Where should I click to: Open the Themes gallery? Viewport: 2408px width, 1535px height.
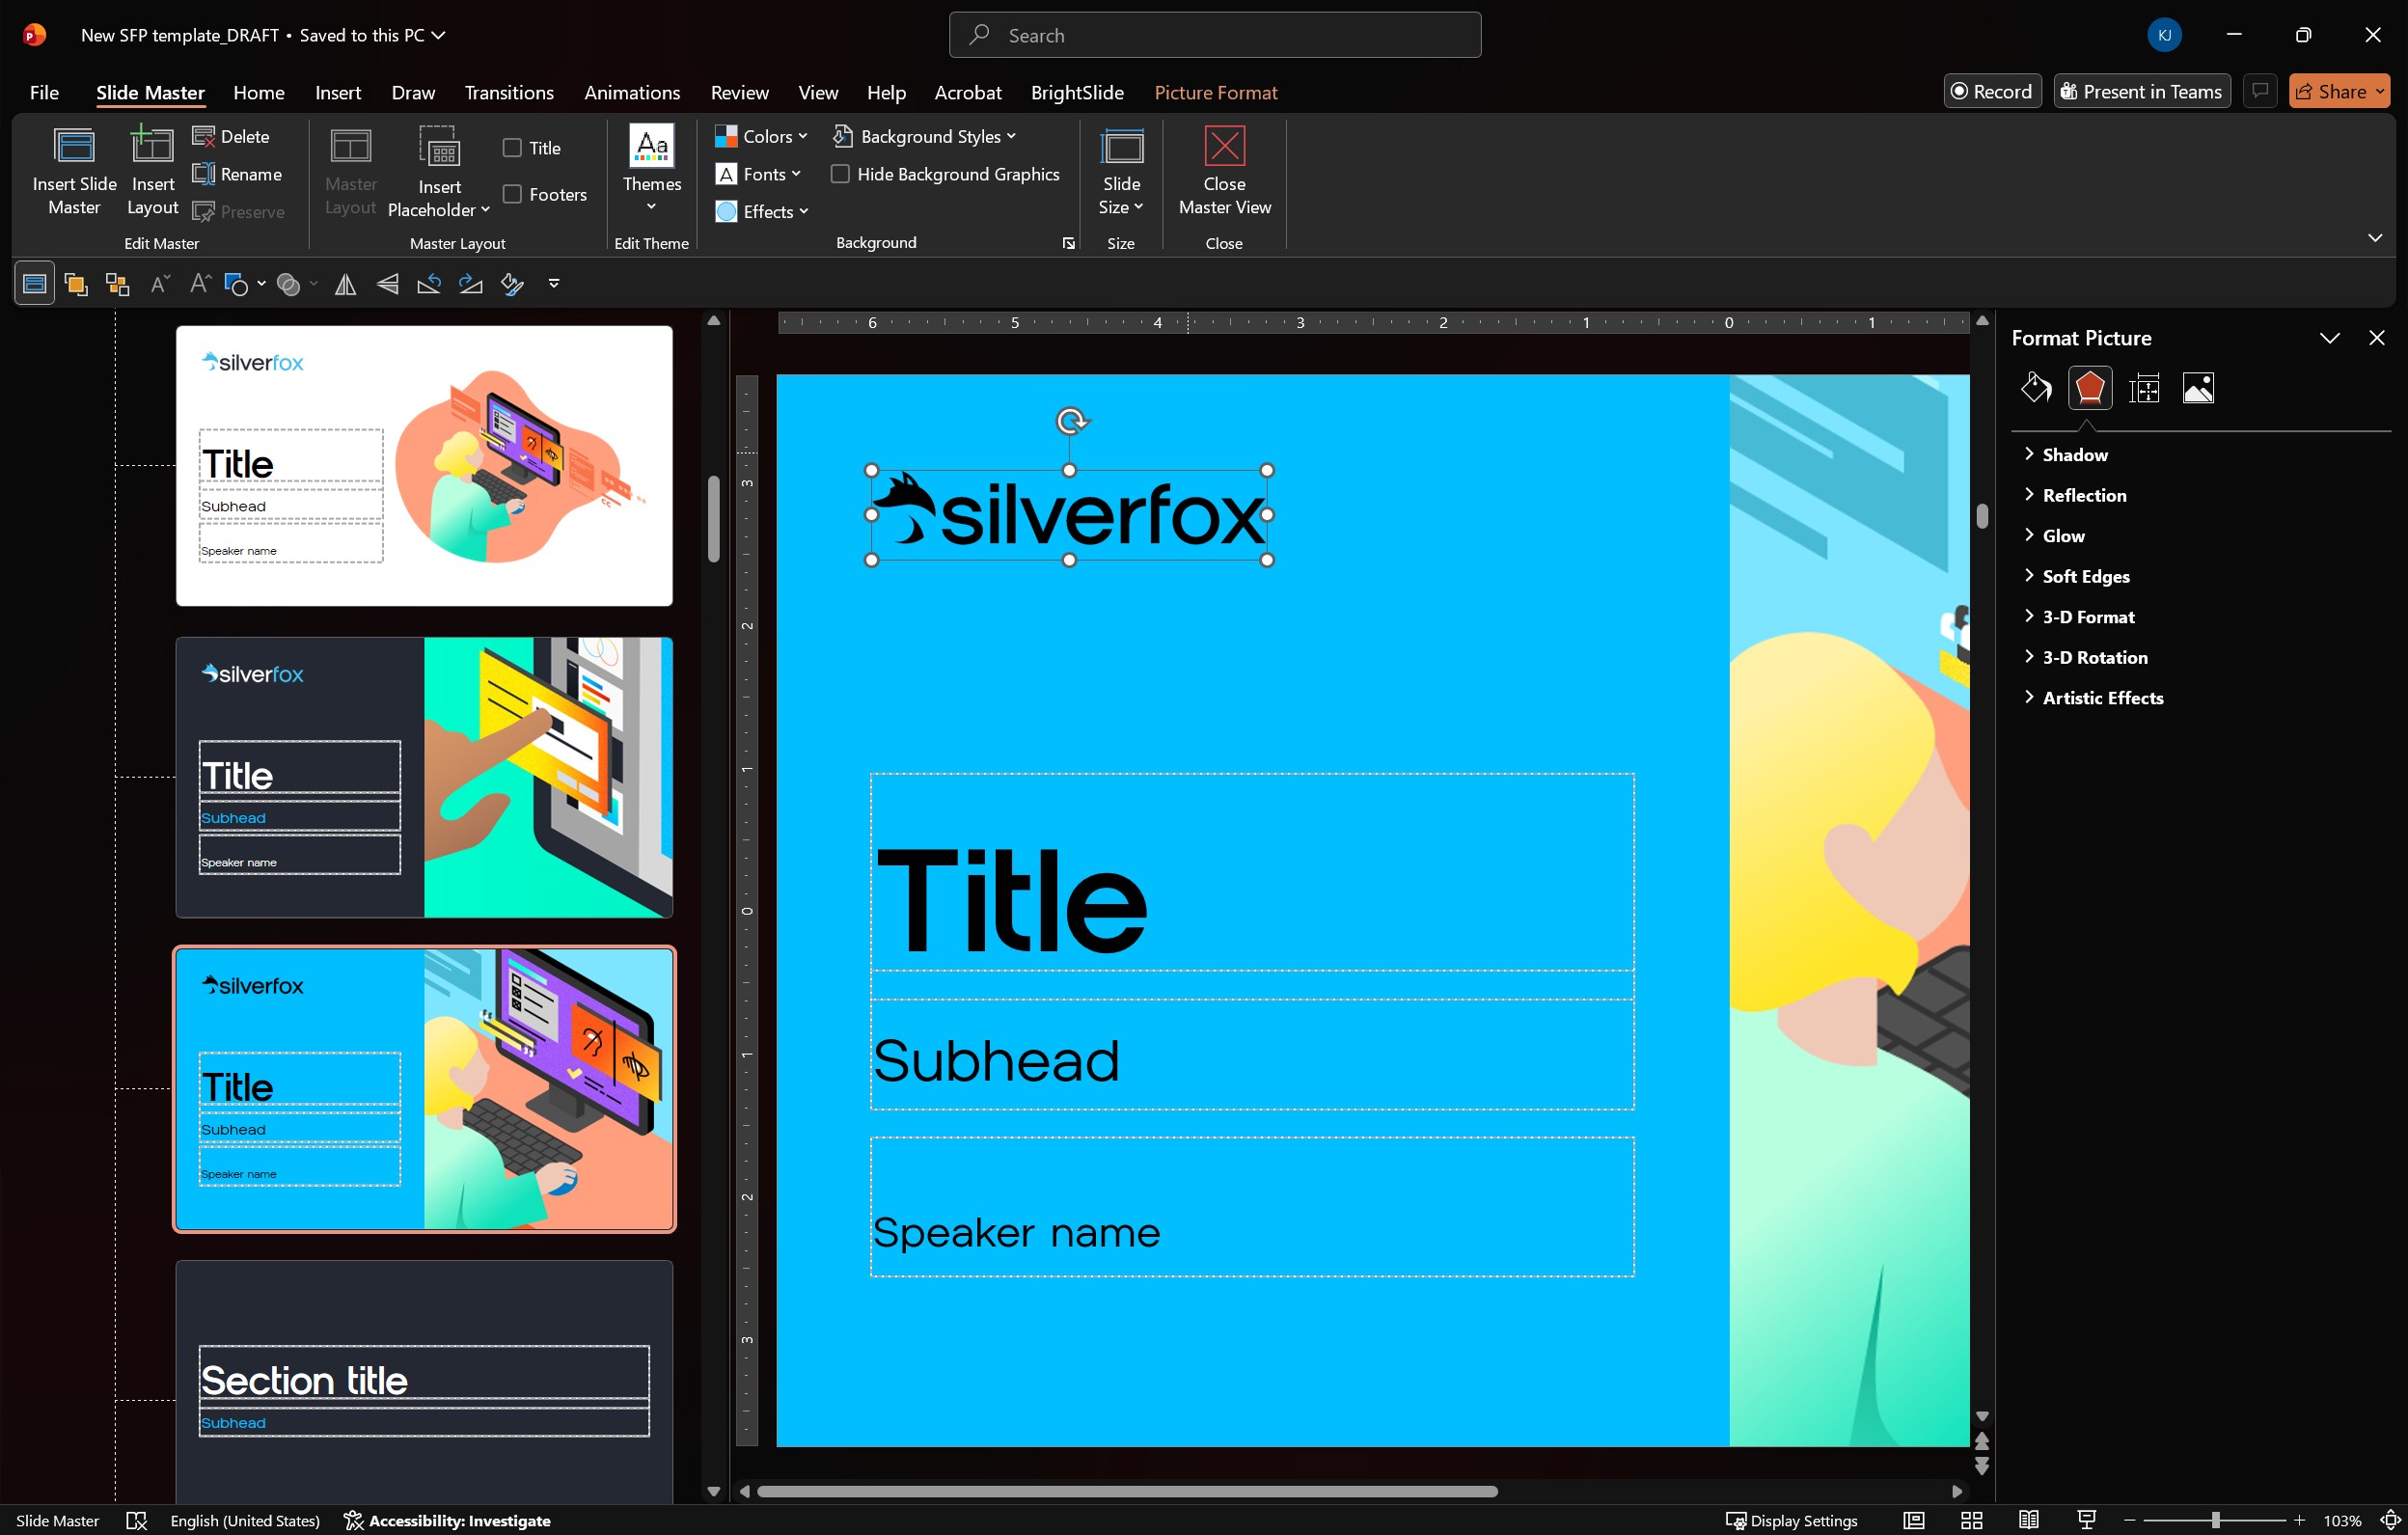point(651,171)
